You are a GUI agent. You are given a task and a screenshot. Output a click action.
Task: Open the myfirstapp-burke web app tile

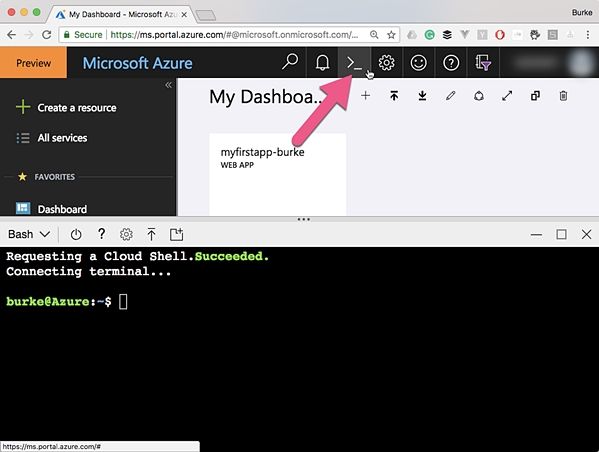click(278, 174)
